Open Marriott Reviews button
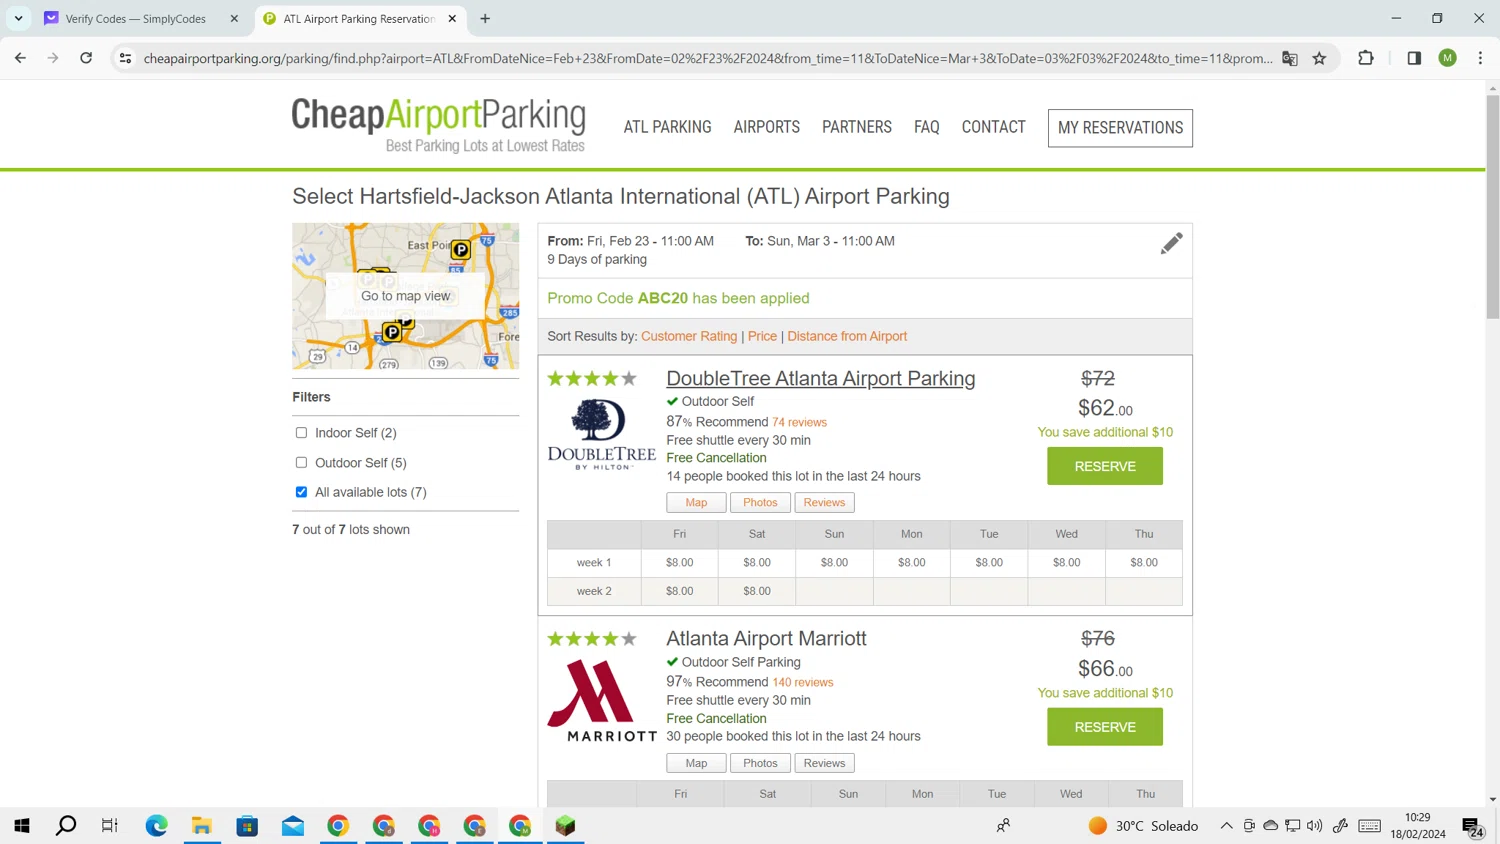The width and height of the screenshot is (1500, 844). pyautogui.click(x=824, y=763)
